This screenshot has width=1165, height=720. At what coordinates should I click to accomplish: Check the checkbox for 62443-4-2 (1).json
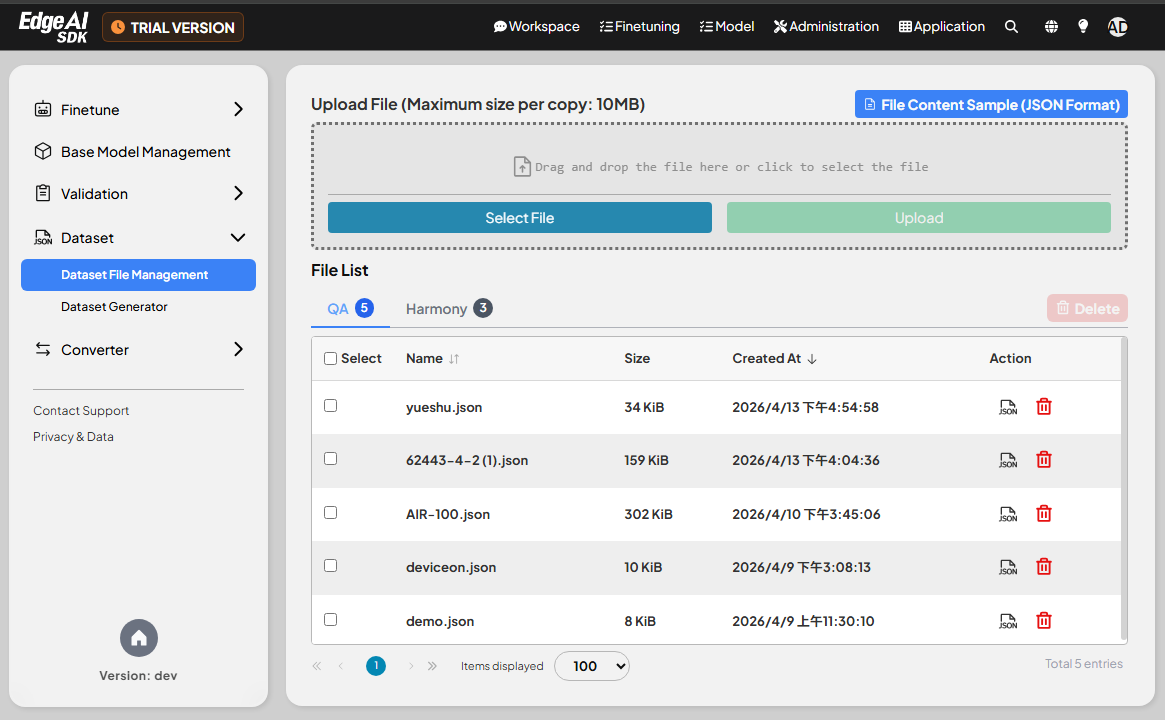[330, 458]
